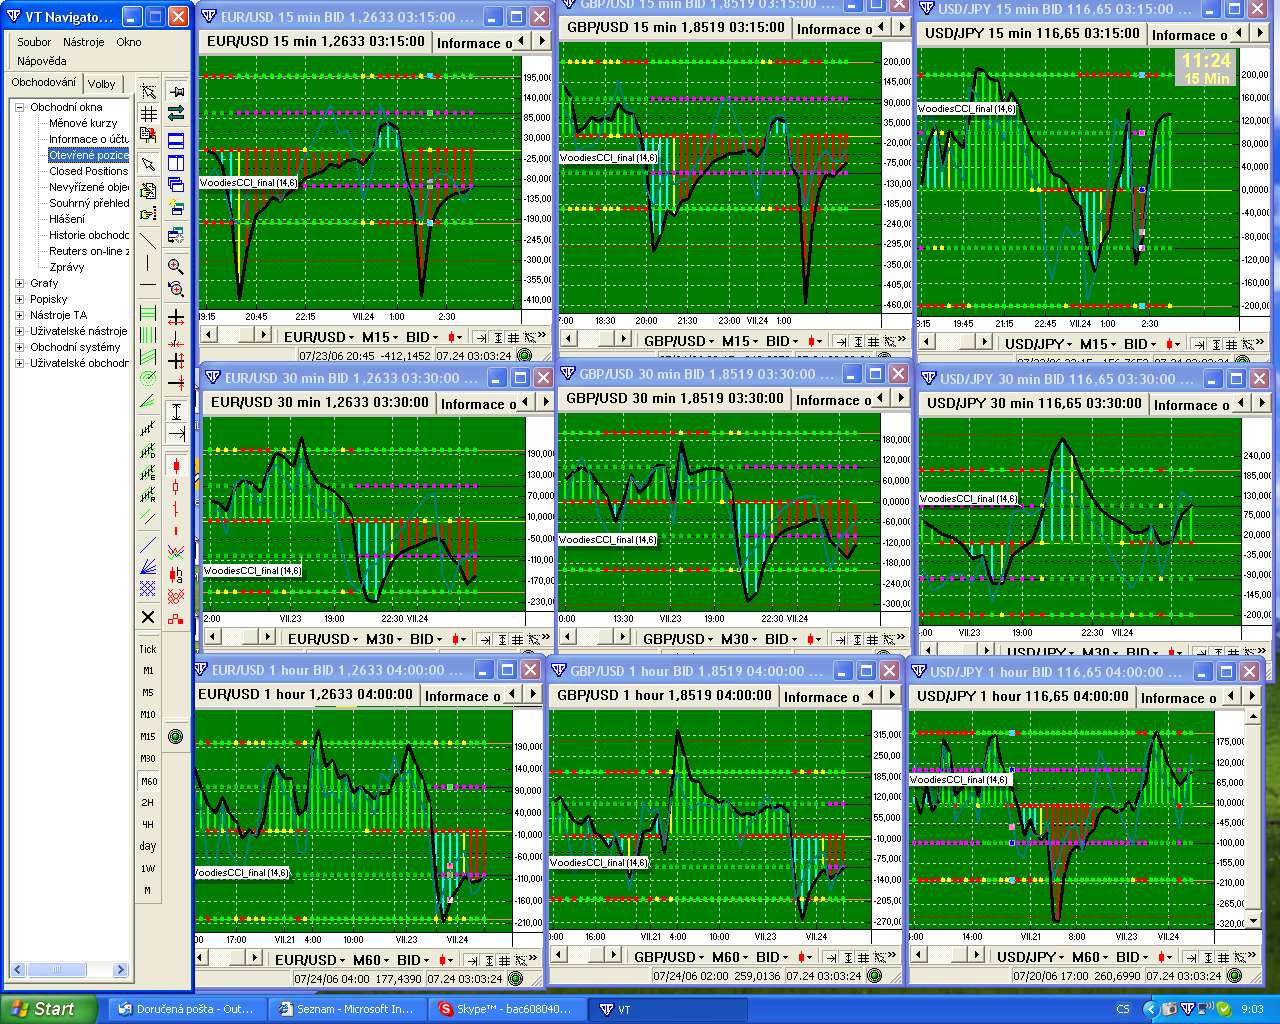
Task: Switch to the Volby tab
Action: coord(102,84)
